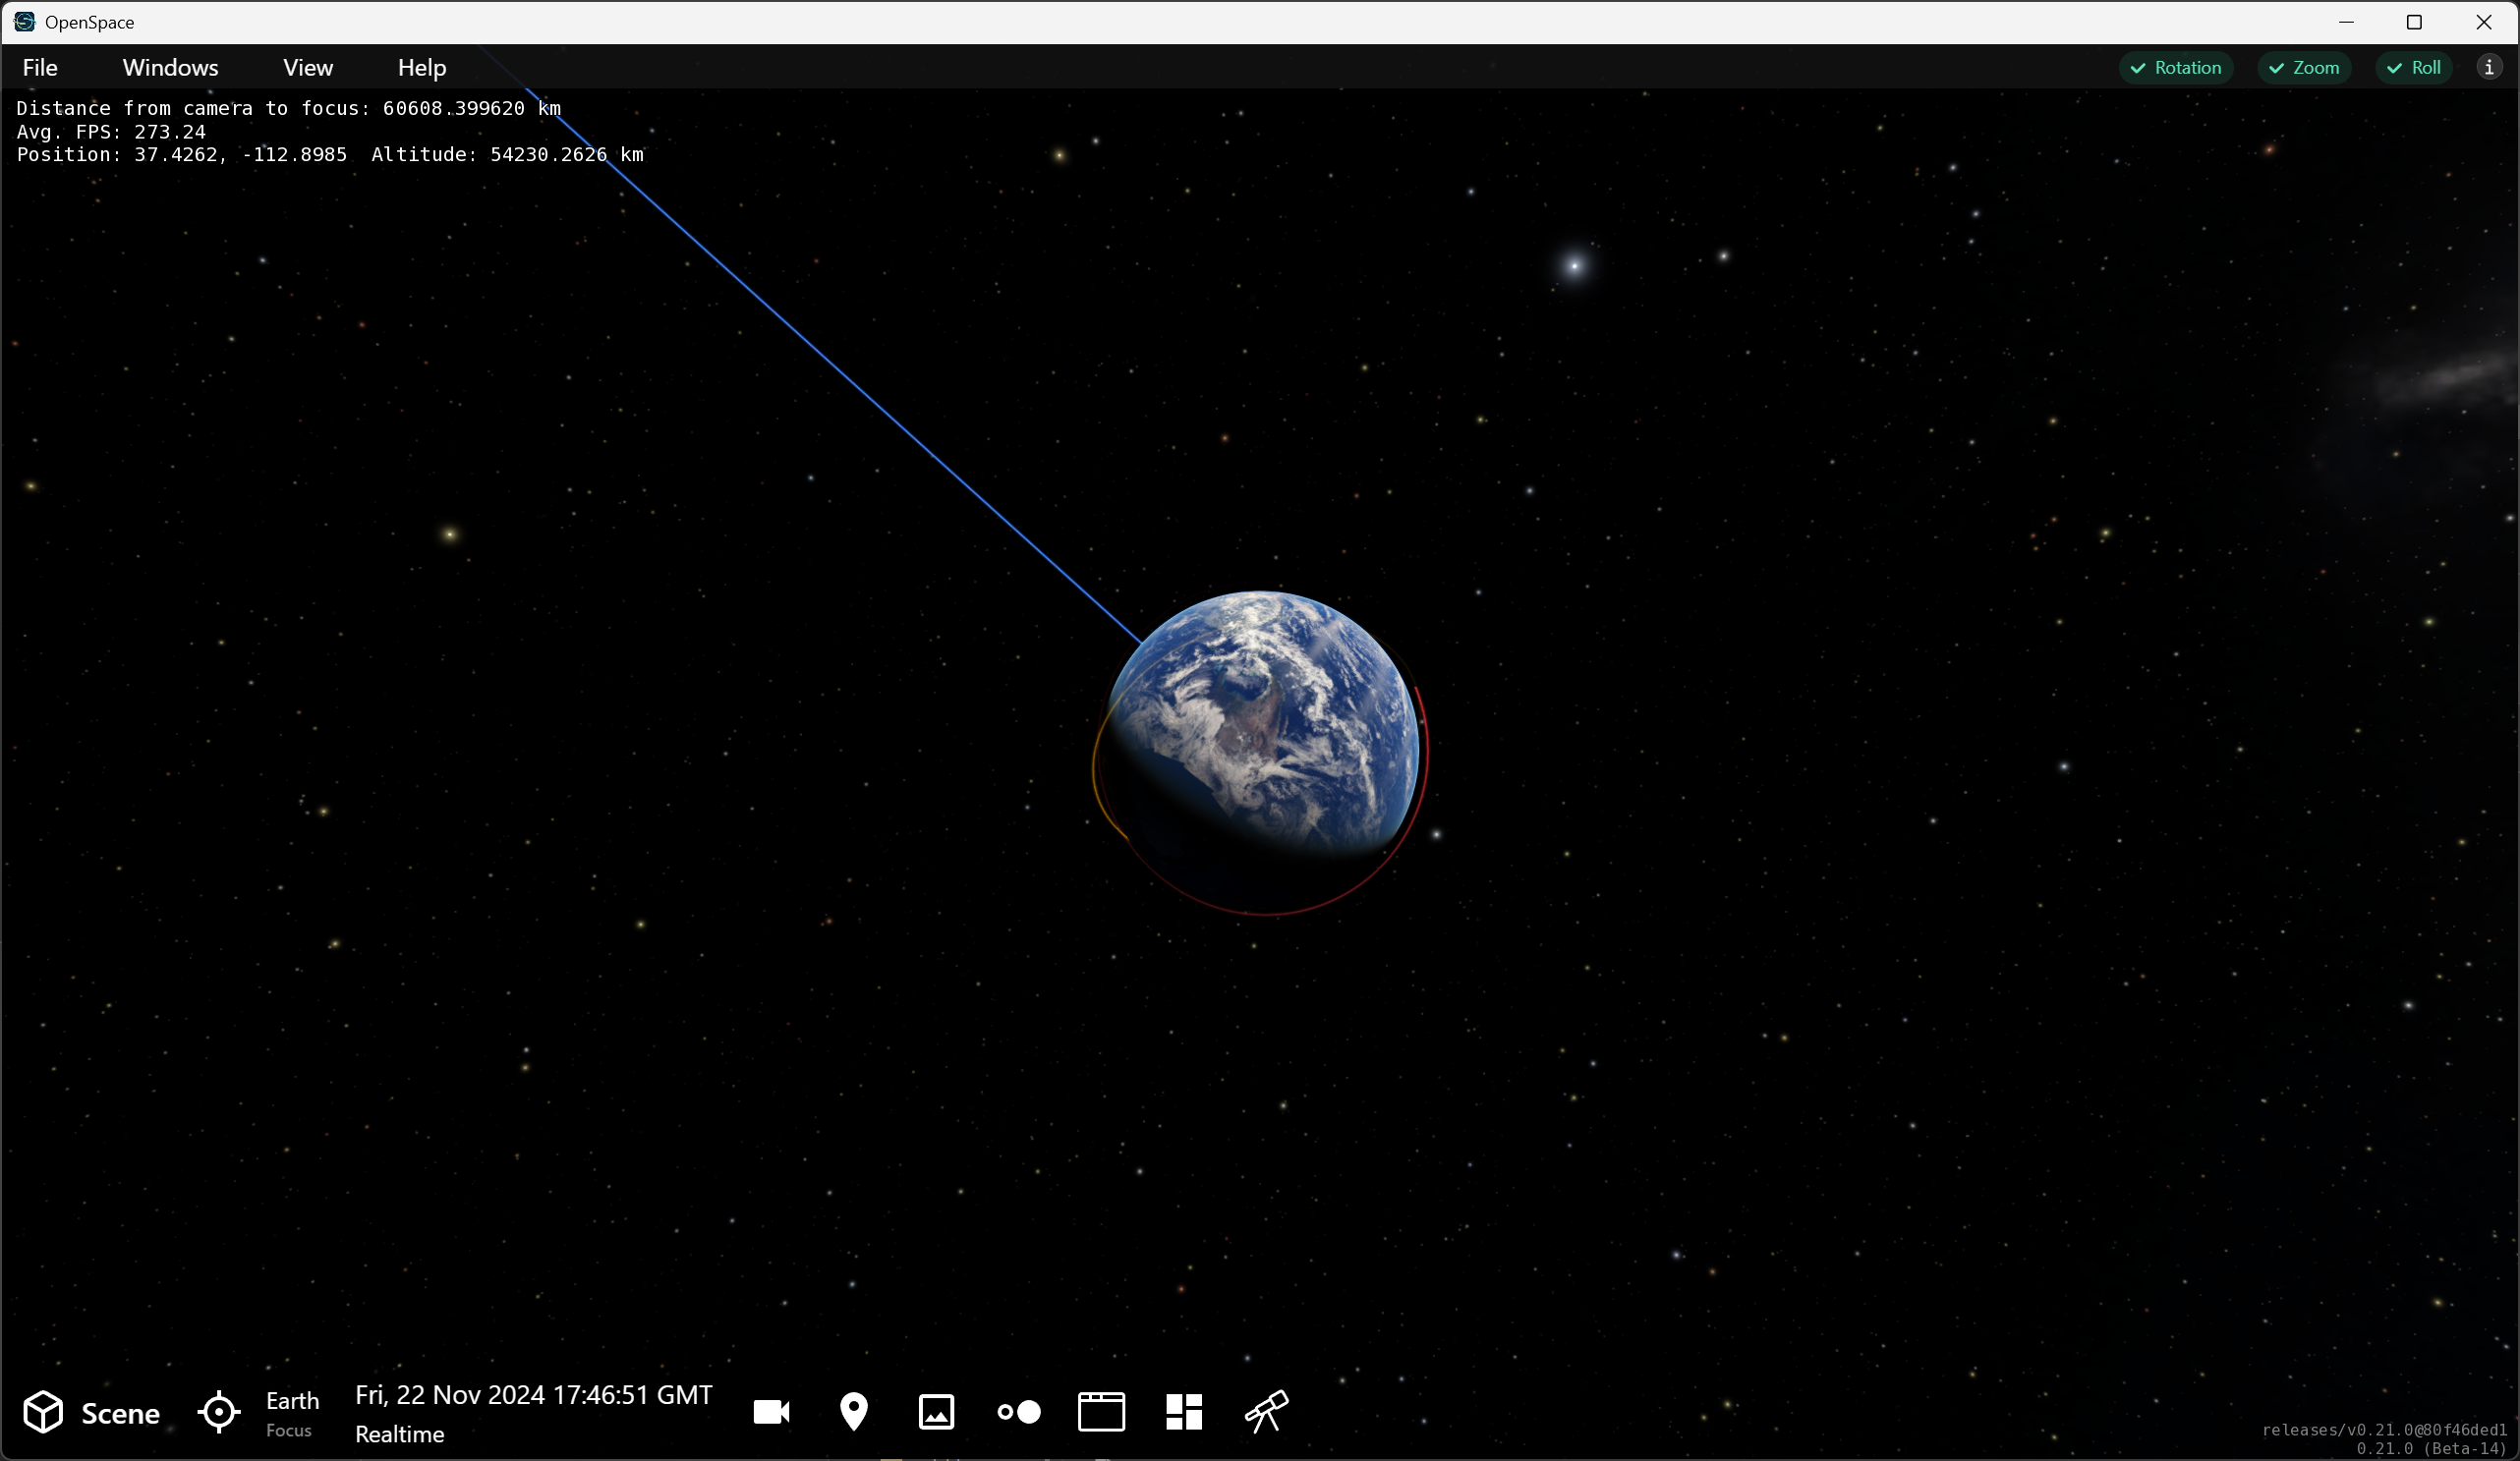Open the Windows menu
This screenshot has width=2520, height=1461.
171,68
